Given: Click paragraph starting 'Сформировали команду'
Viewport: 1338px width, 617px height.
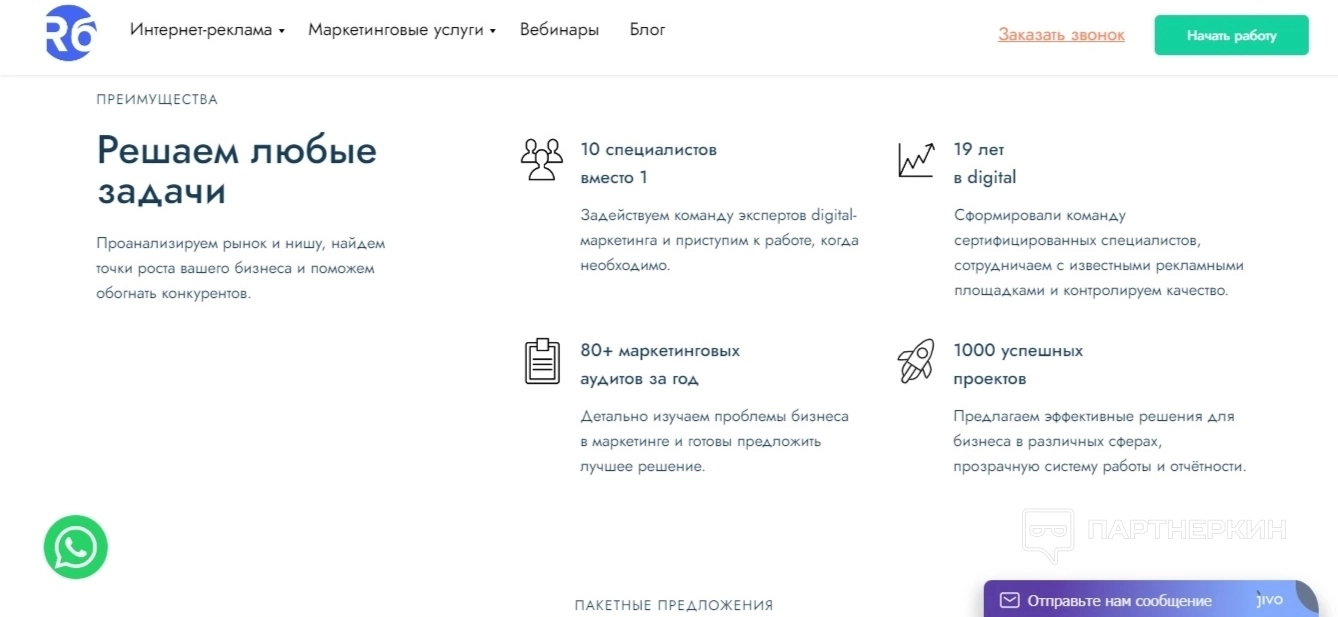Looking at the screenshot, I should click(1098, 253).
